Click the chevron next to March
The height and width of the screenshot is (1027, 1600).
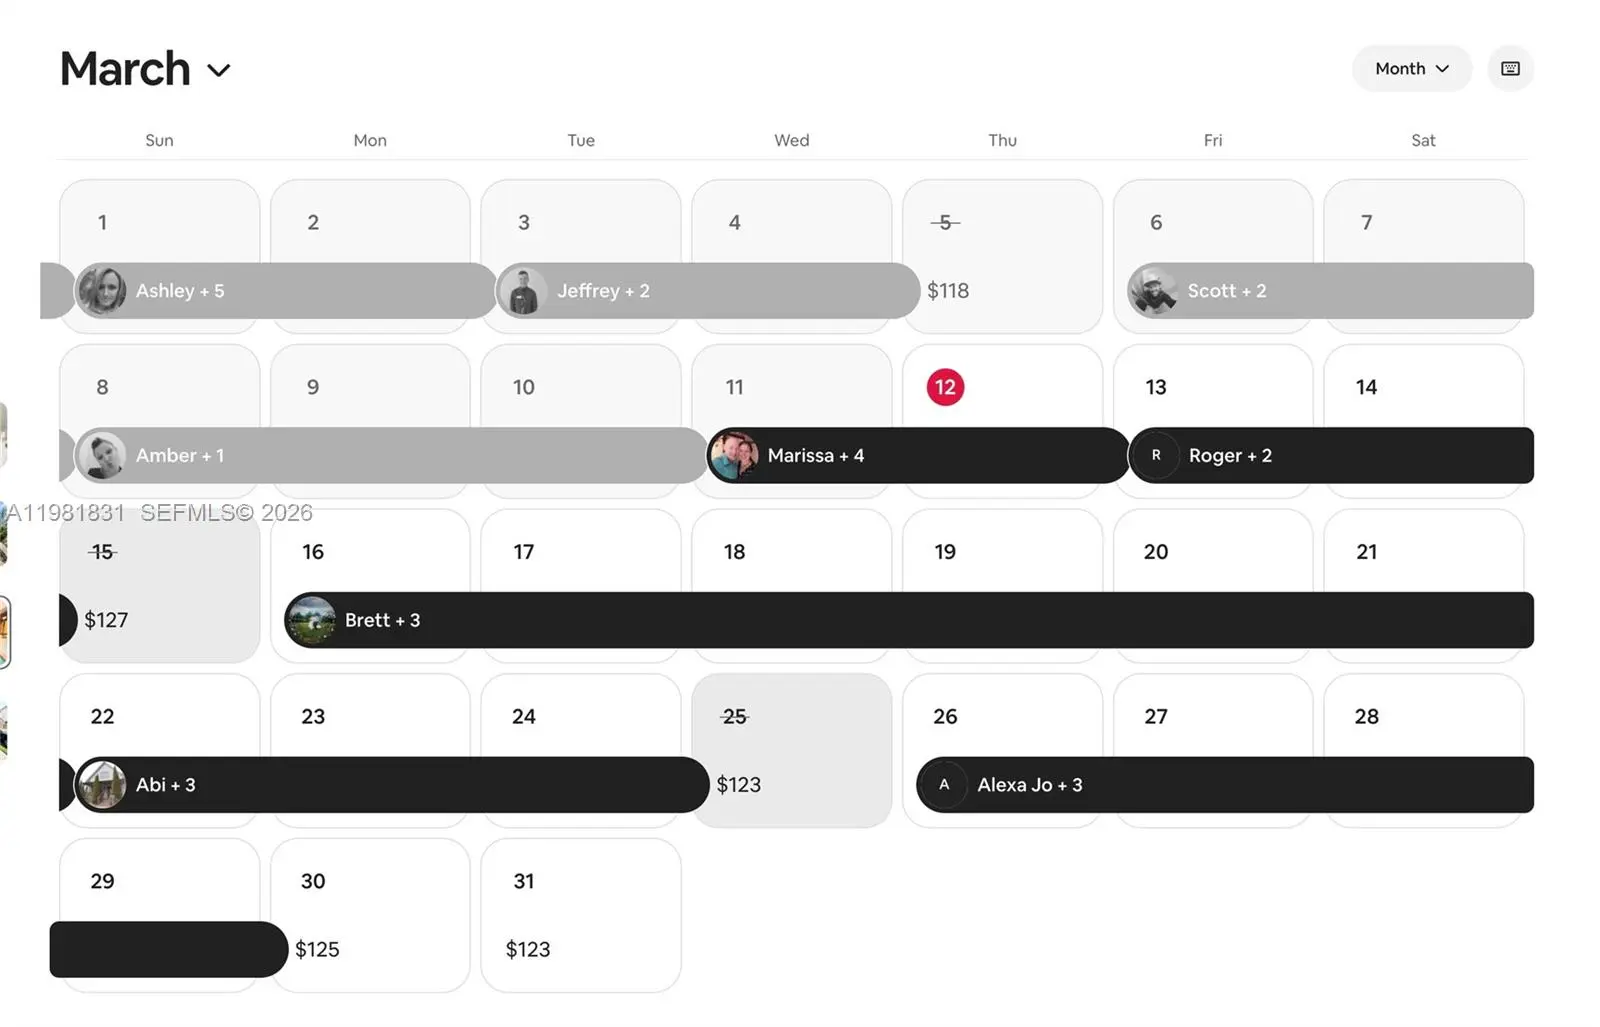click(219, 70)
